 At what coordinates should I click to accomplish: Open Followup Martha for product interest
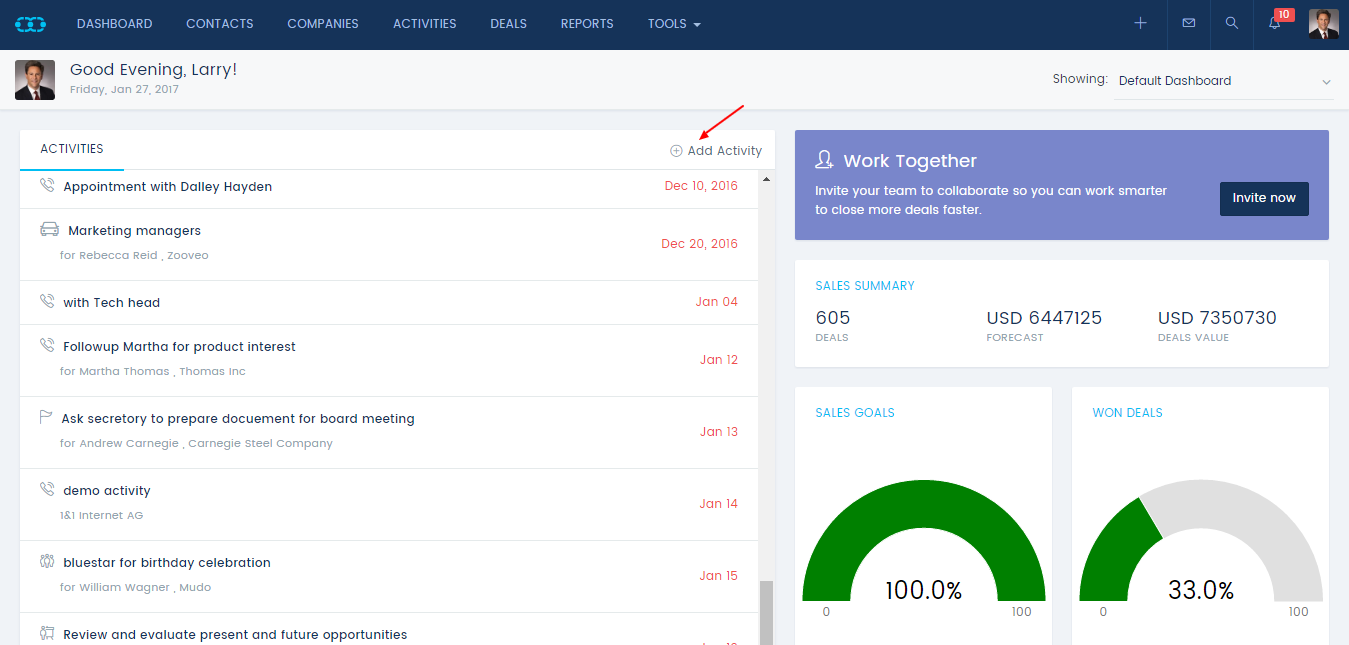pos(180,347)
